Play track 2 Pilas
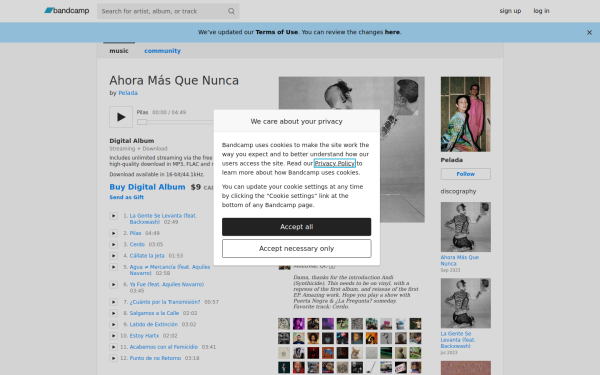The image size is (600, 375). (113, 233)
